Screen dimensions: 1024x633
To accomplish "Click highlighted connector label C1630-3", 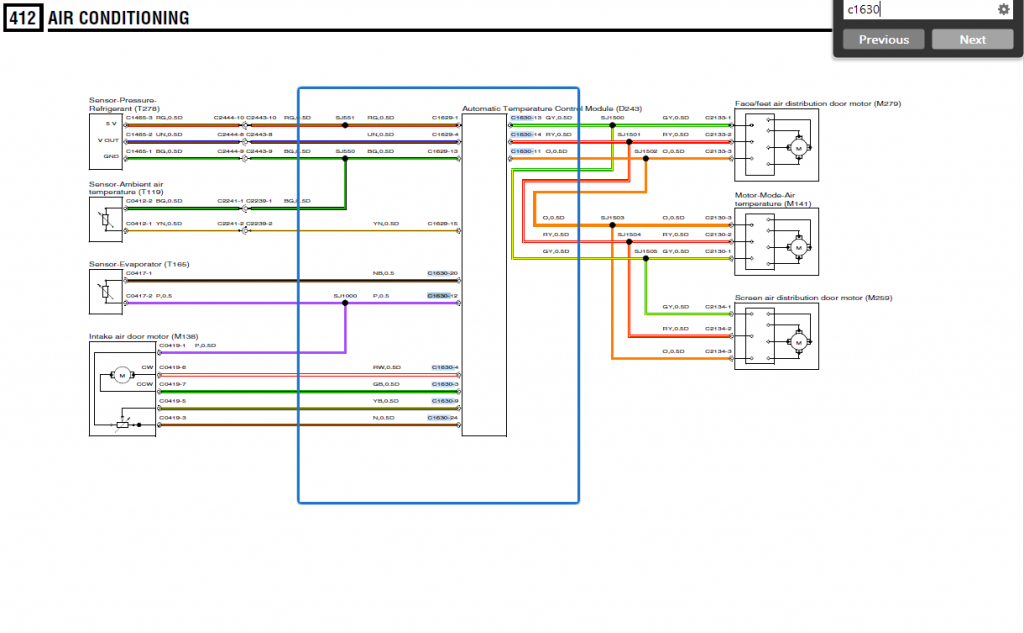I will tap(445, 384).
